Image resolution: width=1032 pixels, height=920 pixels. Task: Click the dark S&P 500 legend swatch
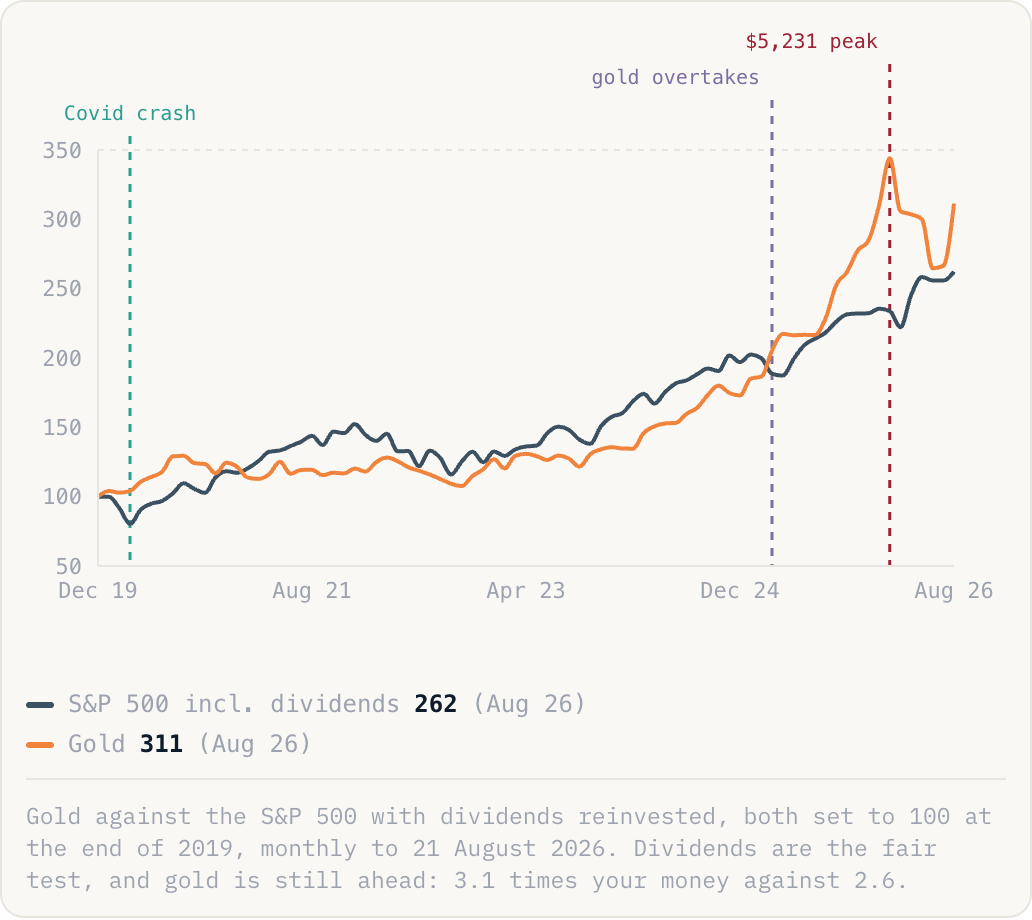point(40,705)
